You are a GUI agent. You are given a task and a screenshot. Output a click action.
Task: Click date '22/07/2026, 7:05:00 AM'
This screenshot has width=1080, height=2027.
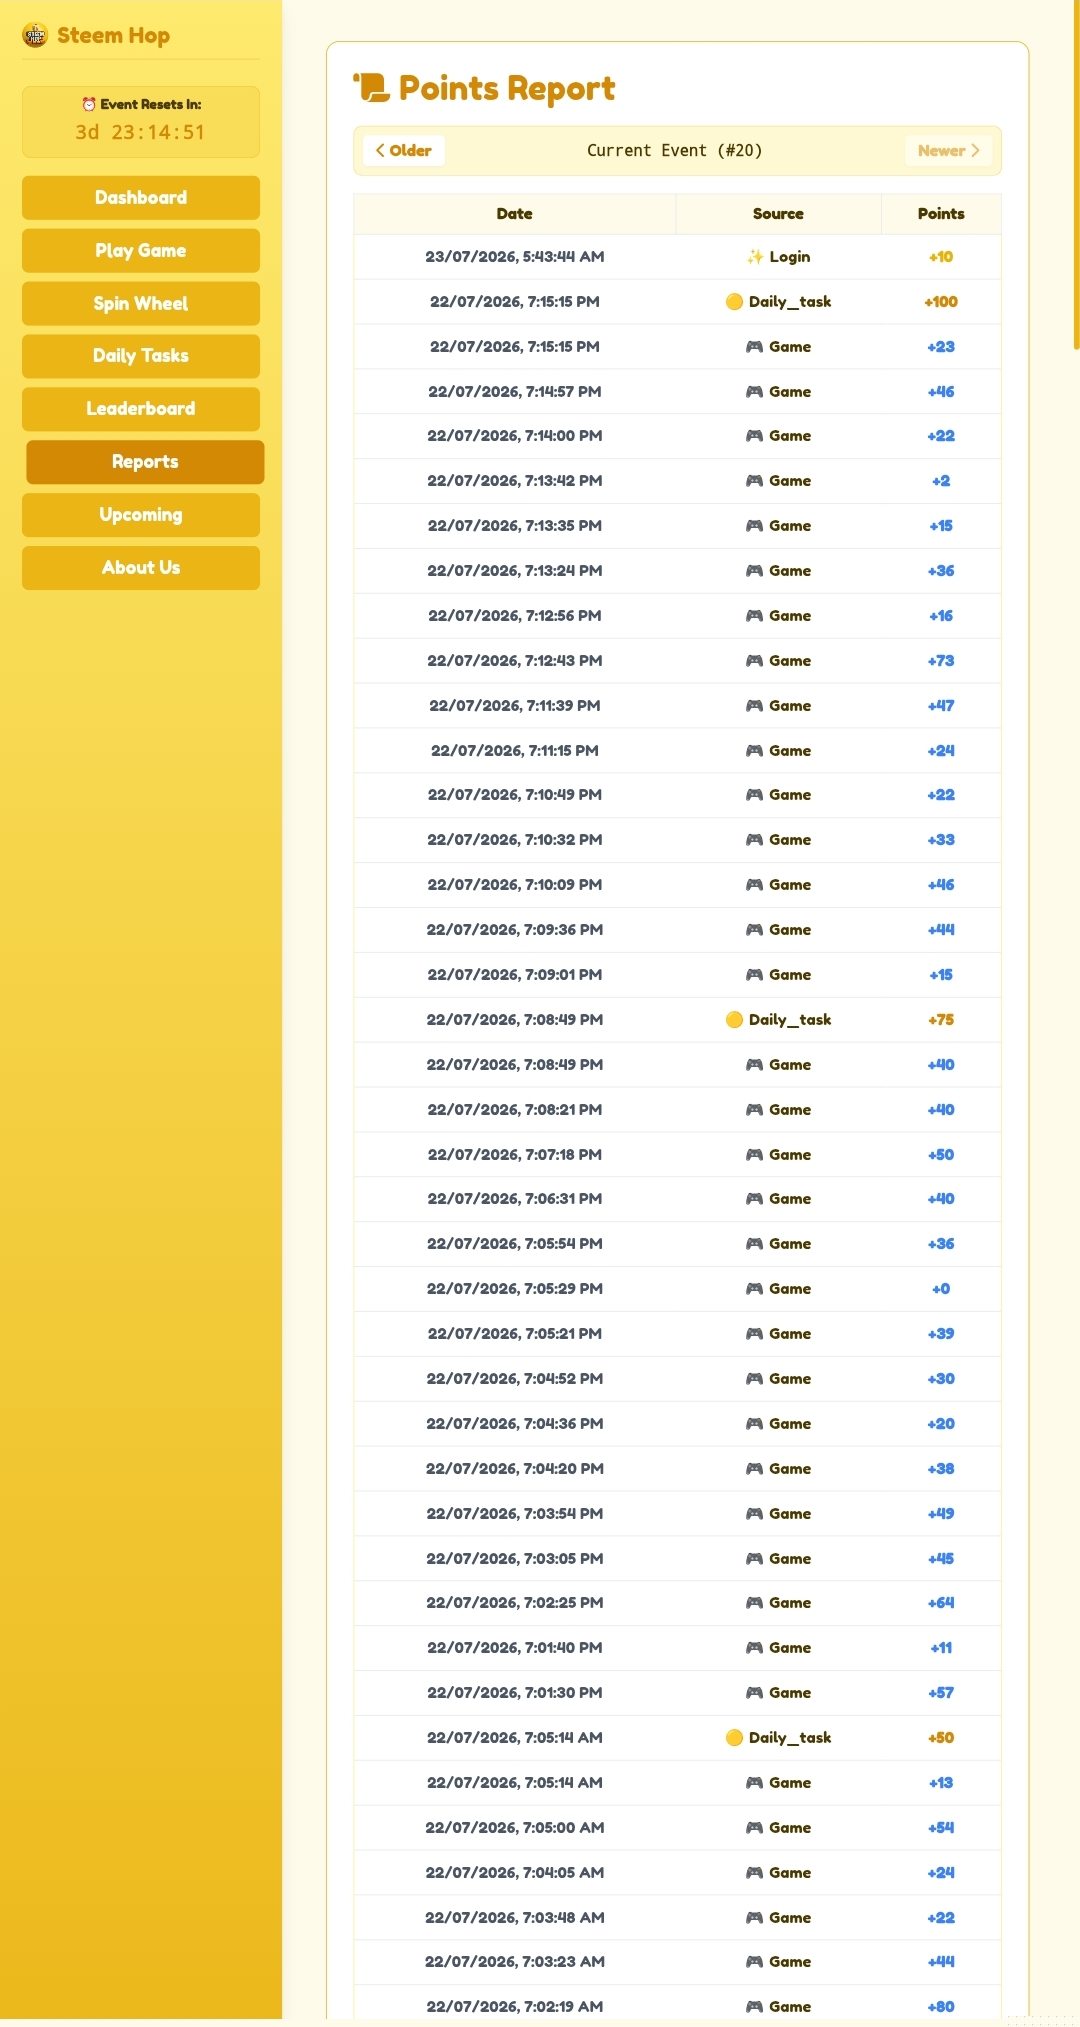click(515, 1828)
